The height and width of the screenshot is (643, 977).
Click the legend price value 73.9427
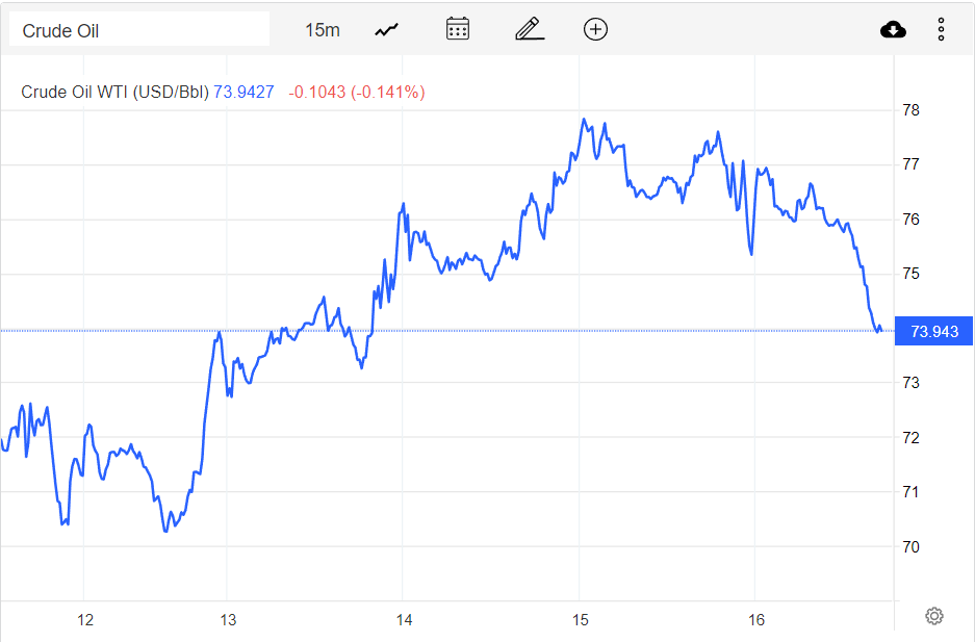(244, 92)
